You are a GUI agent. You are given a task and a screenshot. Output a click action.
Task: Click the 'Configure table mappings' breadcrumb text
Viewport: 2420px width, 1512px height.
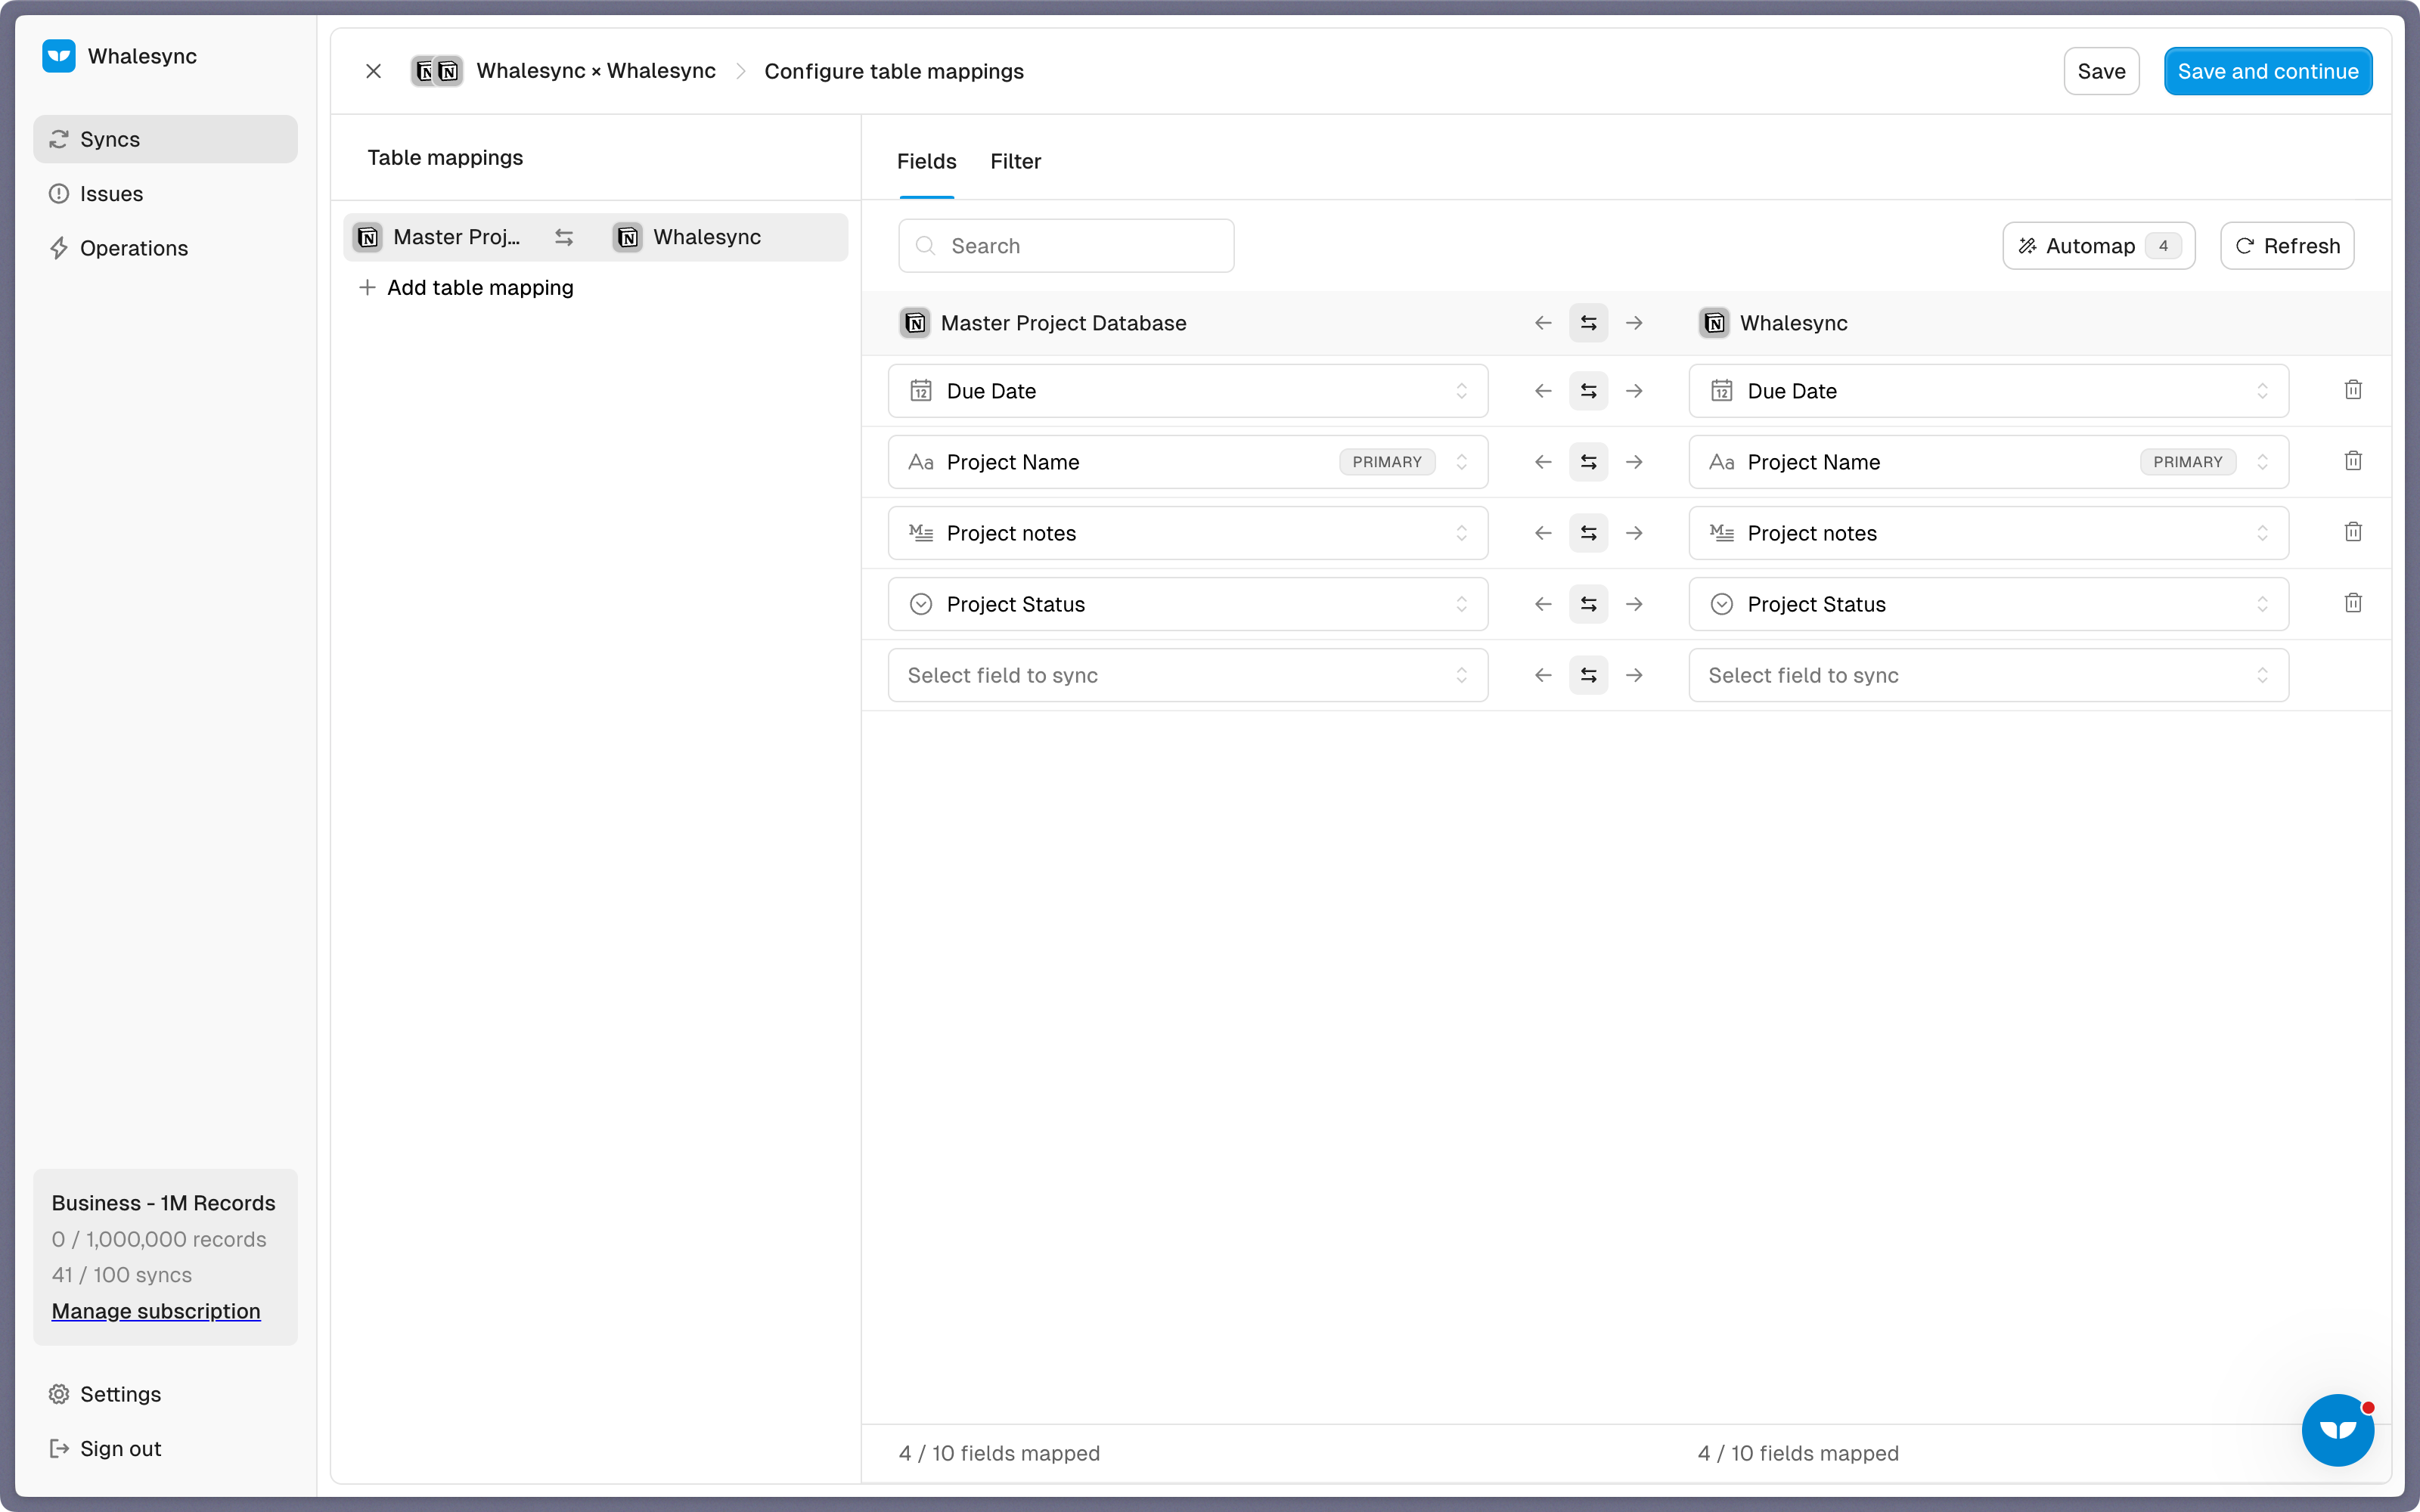click(x=894, y=71)
